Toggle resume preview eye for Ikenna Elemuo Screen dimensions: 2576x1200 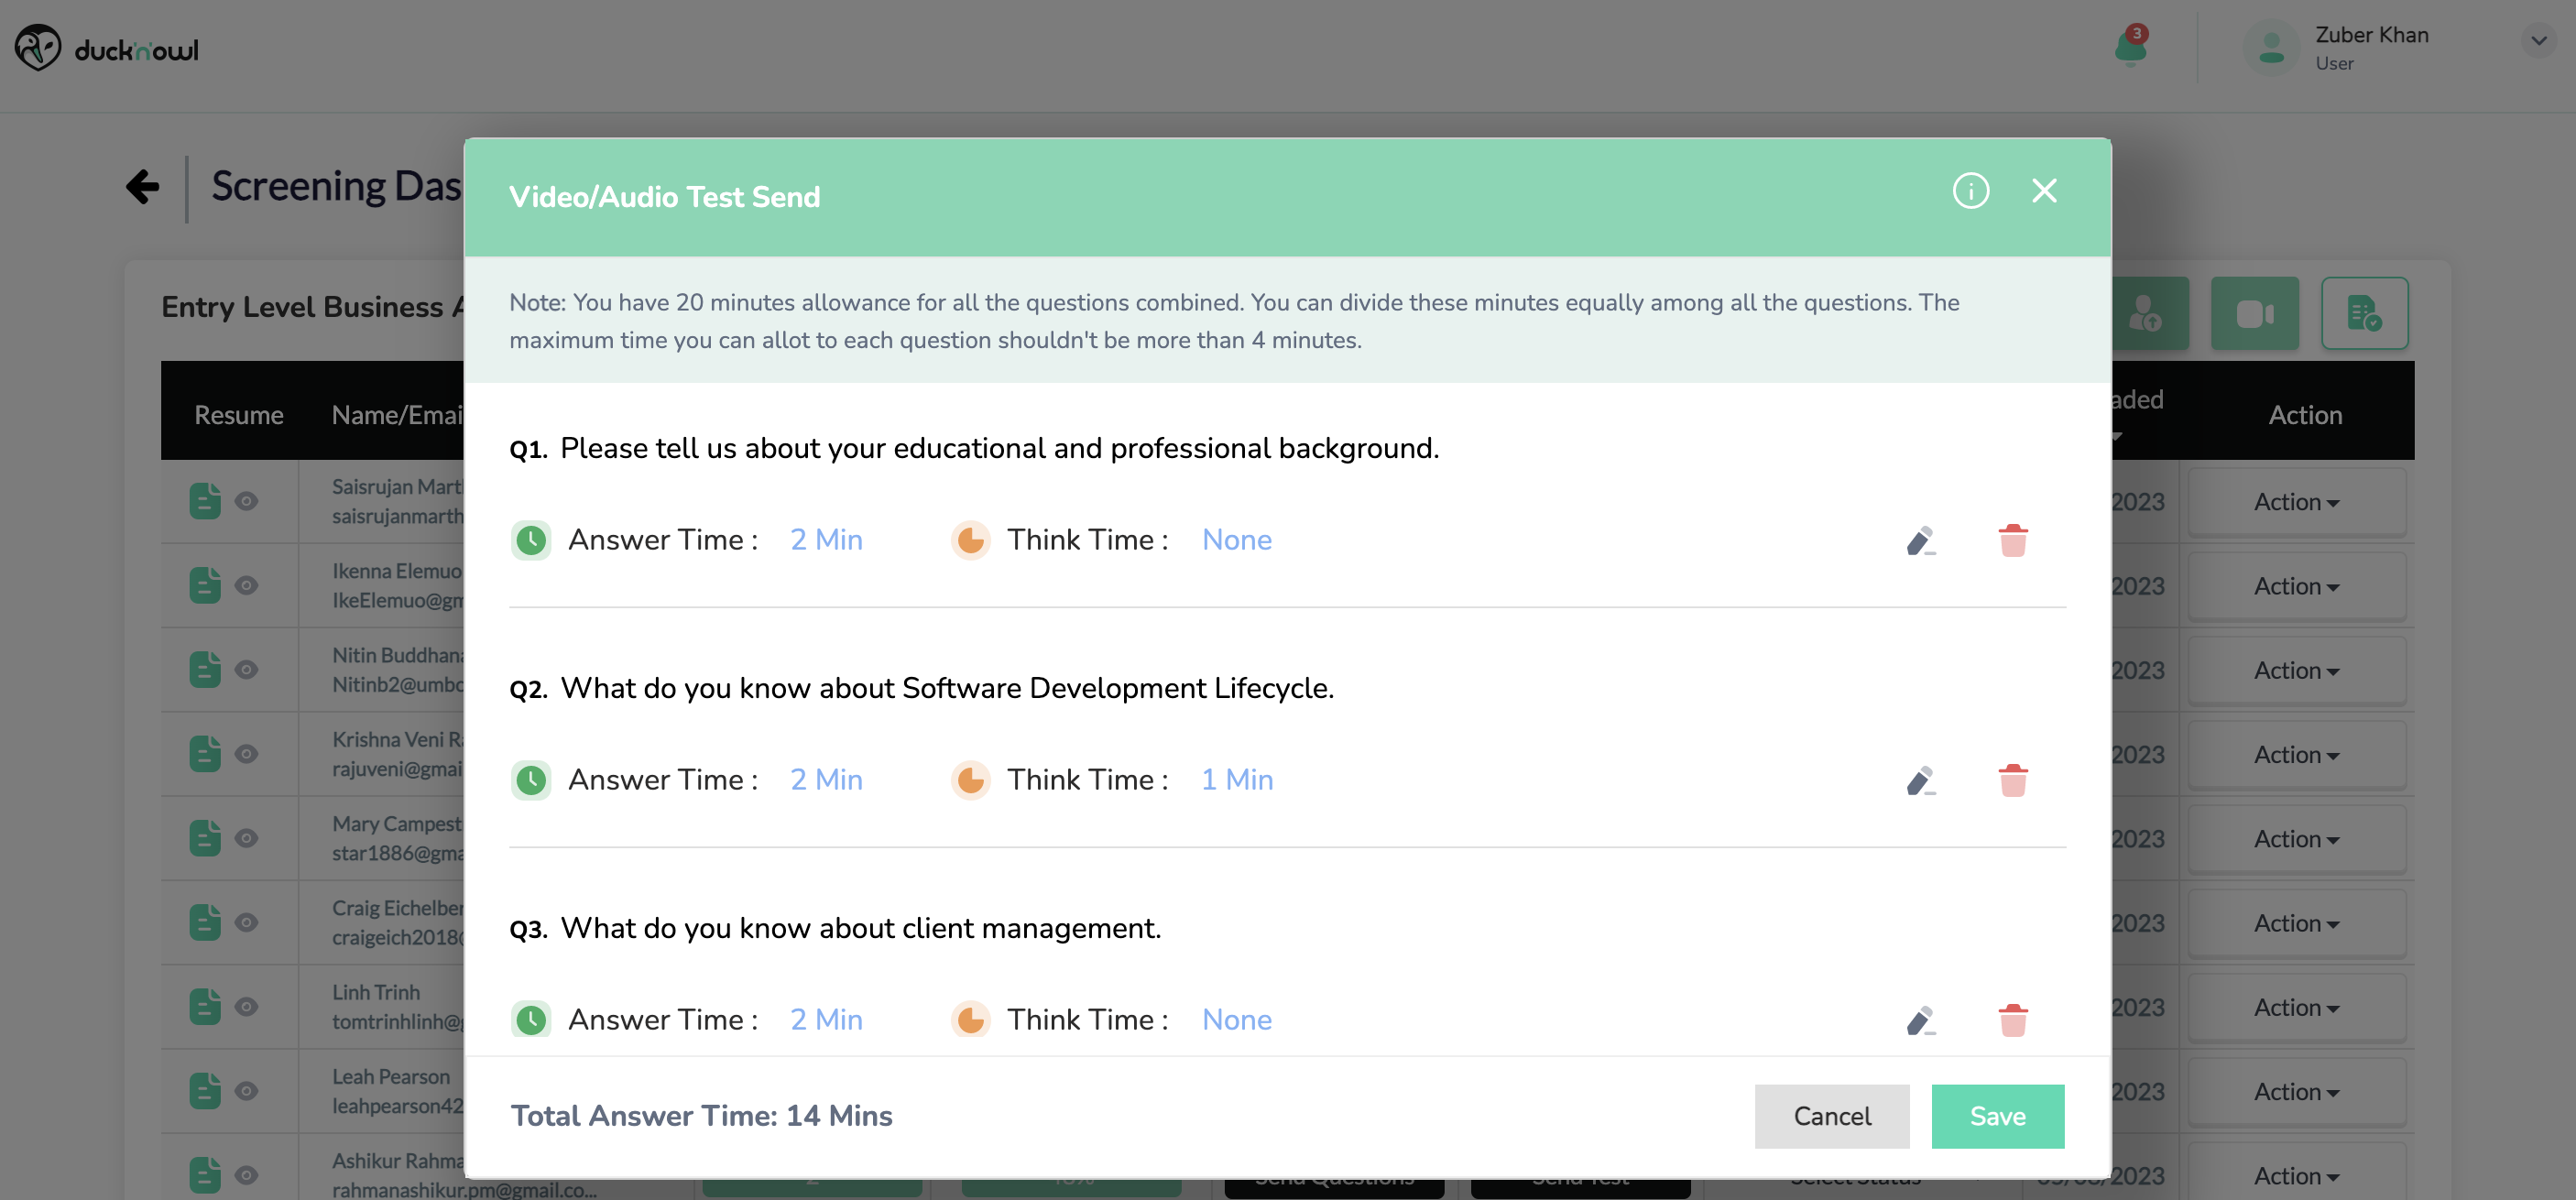pos(247,585)
